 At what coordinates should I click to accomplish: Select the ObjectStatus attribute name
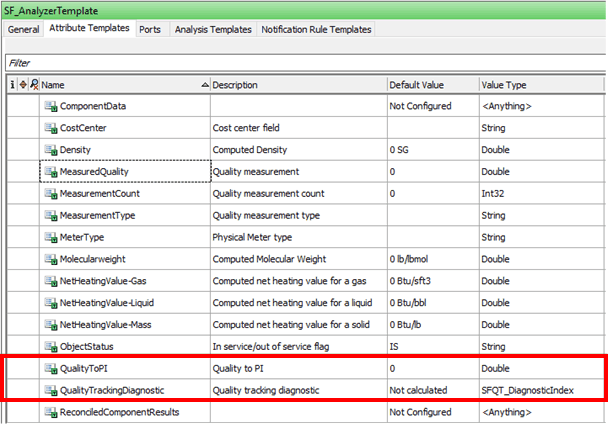[86, 346]
